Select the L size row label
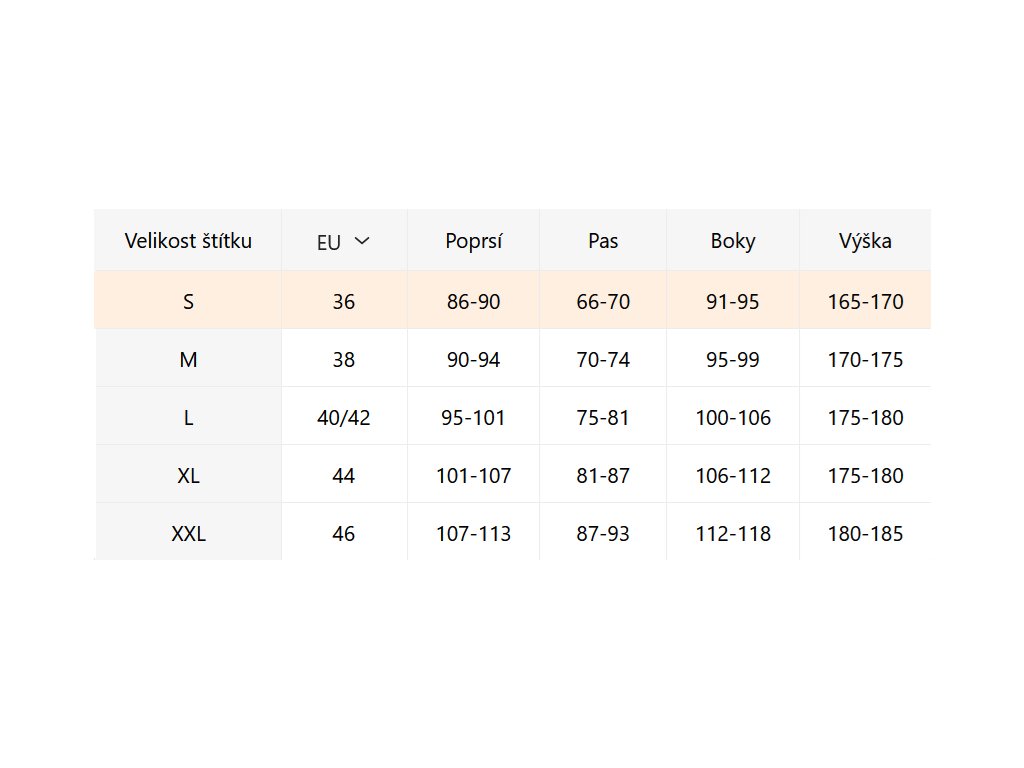Screen dimensions: 1024x768 point(188,417)
